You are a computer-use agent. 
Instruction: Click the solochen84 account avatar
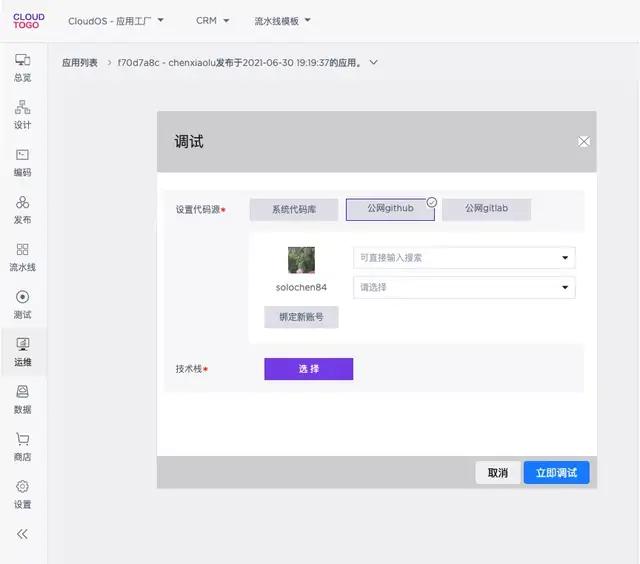point(301,261)
